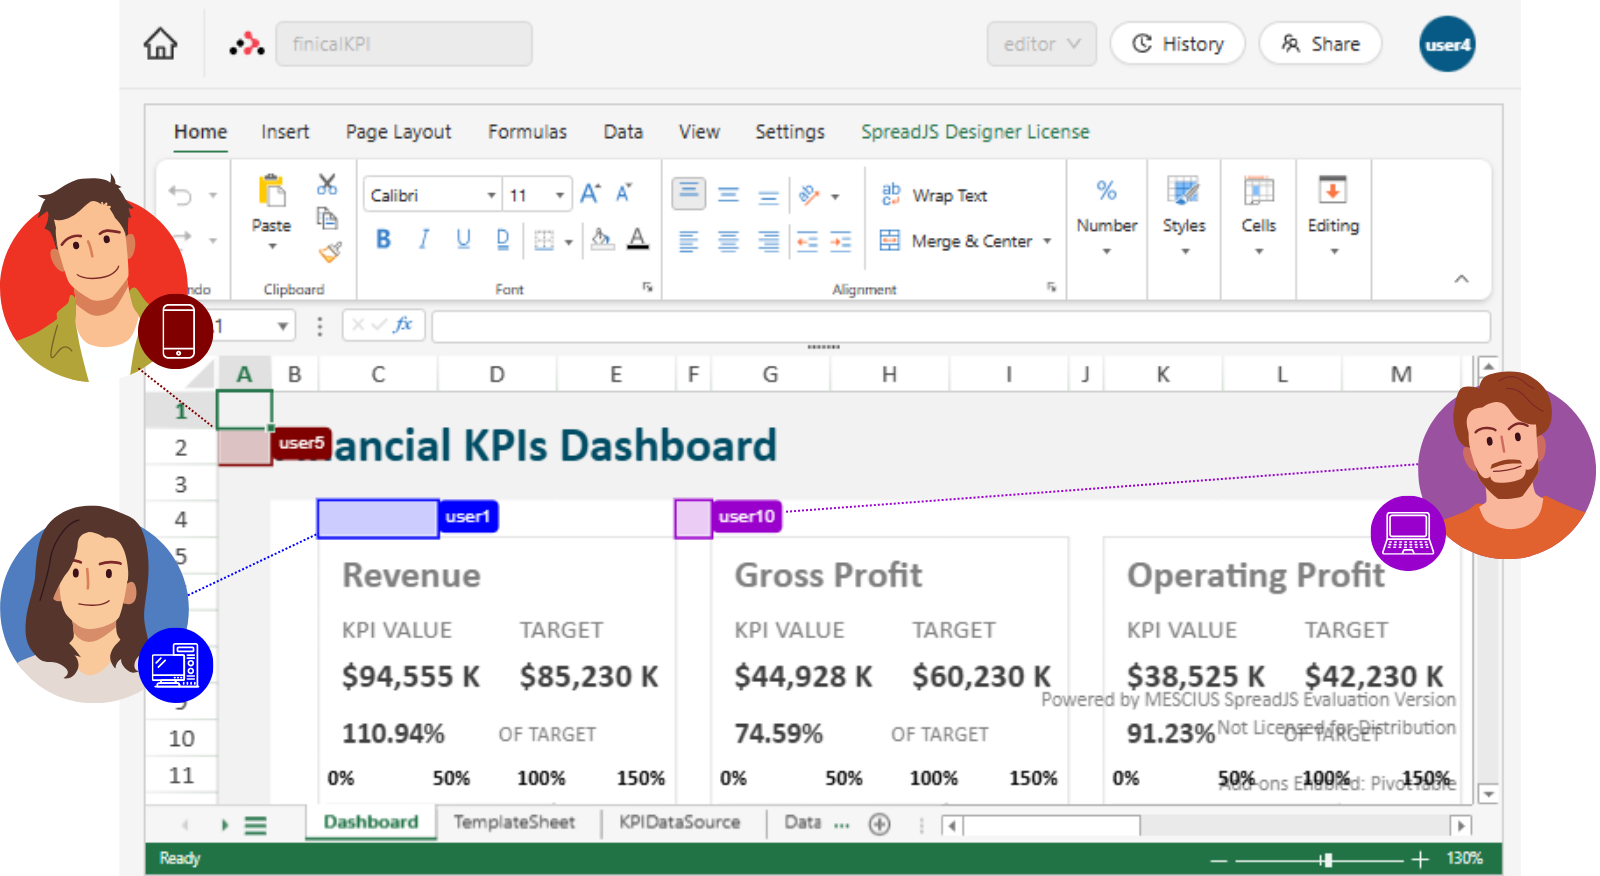
Task: Click the increase indent icon
Action: (x=841, y=241)
